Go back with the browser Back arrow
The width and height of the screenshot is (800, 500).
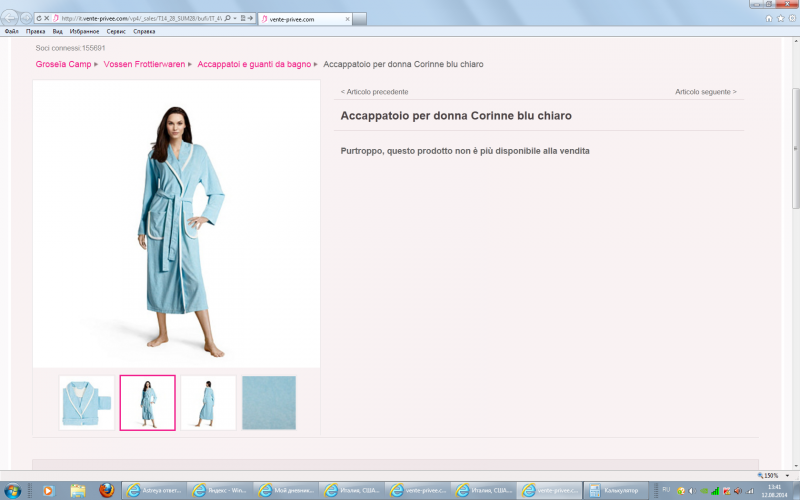(x=10, y=18)
